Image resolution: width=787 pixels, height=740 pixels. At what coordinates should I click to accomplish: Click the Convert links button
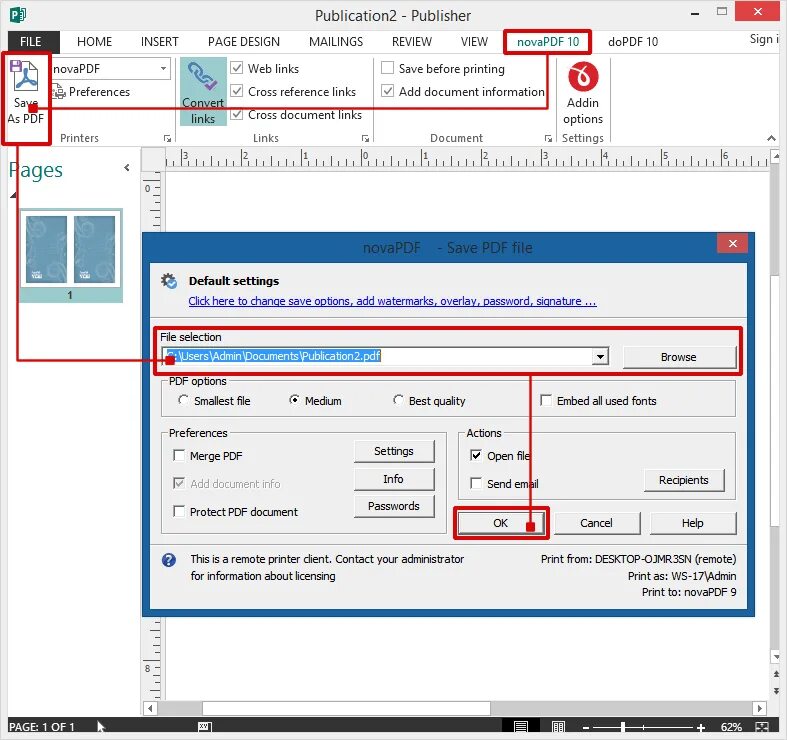point(203,92)
